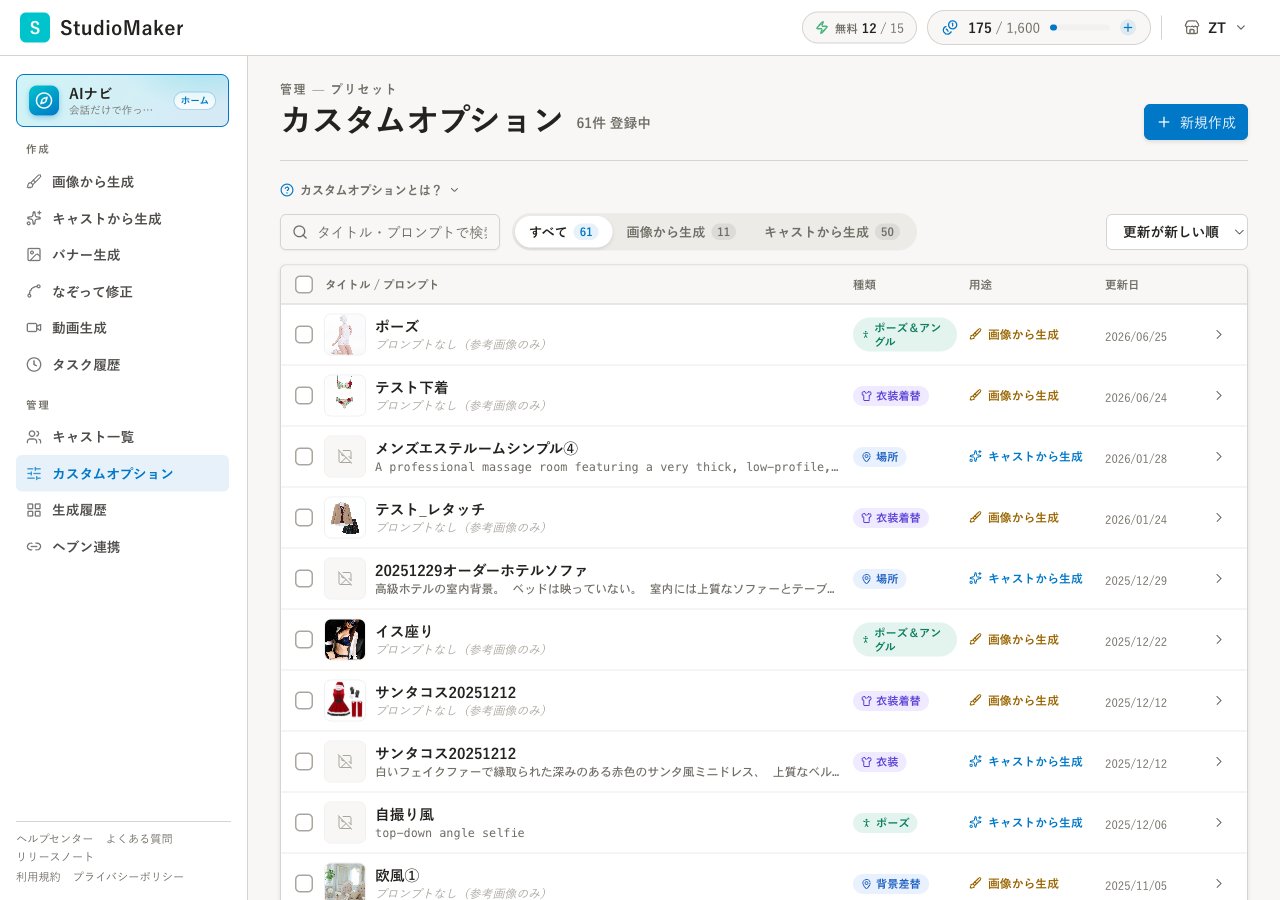Click the タスク履歴 clock icon
This screenshot has height=900, width=1280.
34,365
